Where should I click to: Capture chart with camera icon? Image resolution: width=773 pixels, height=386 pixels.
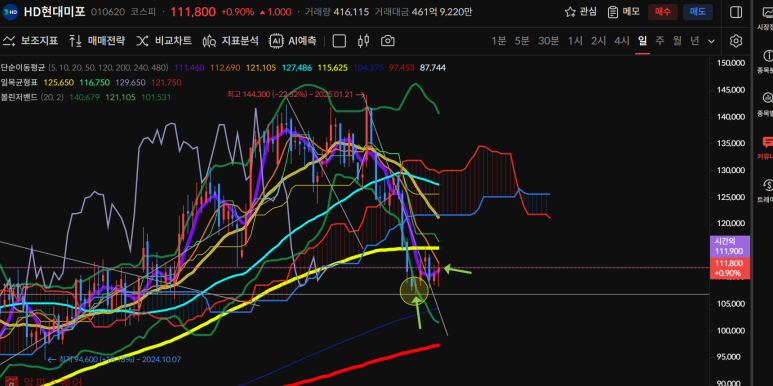(x=388, y=41)
